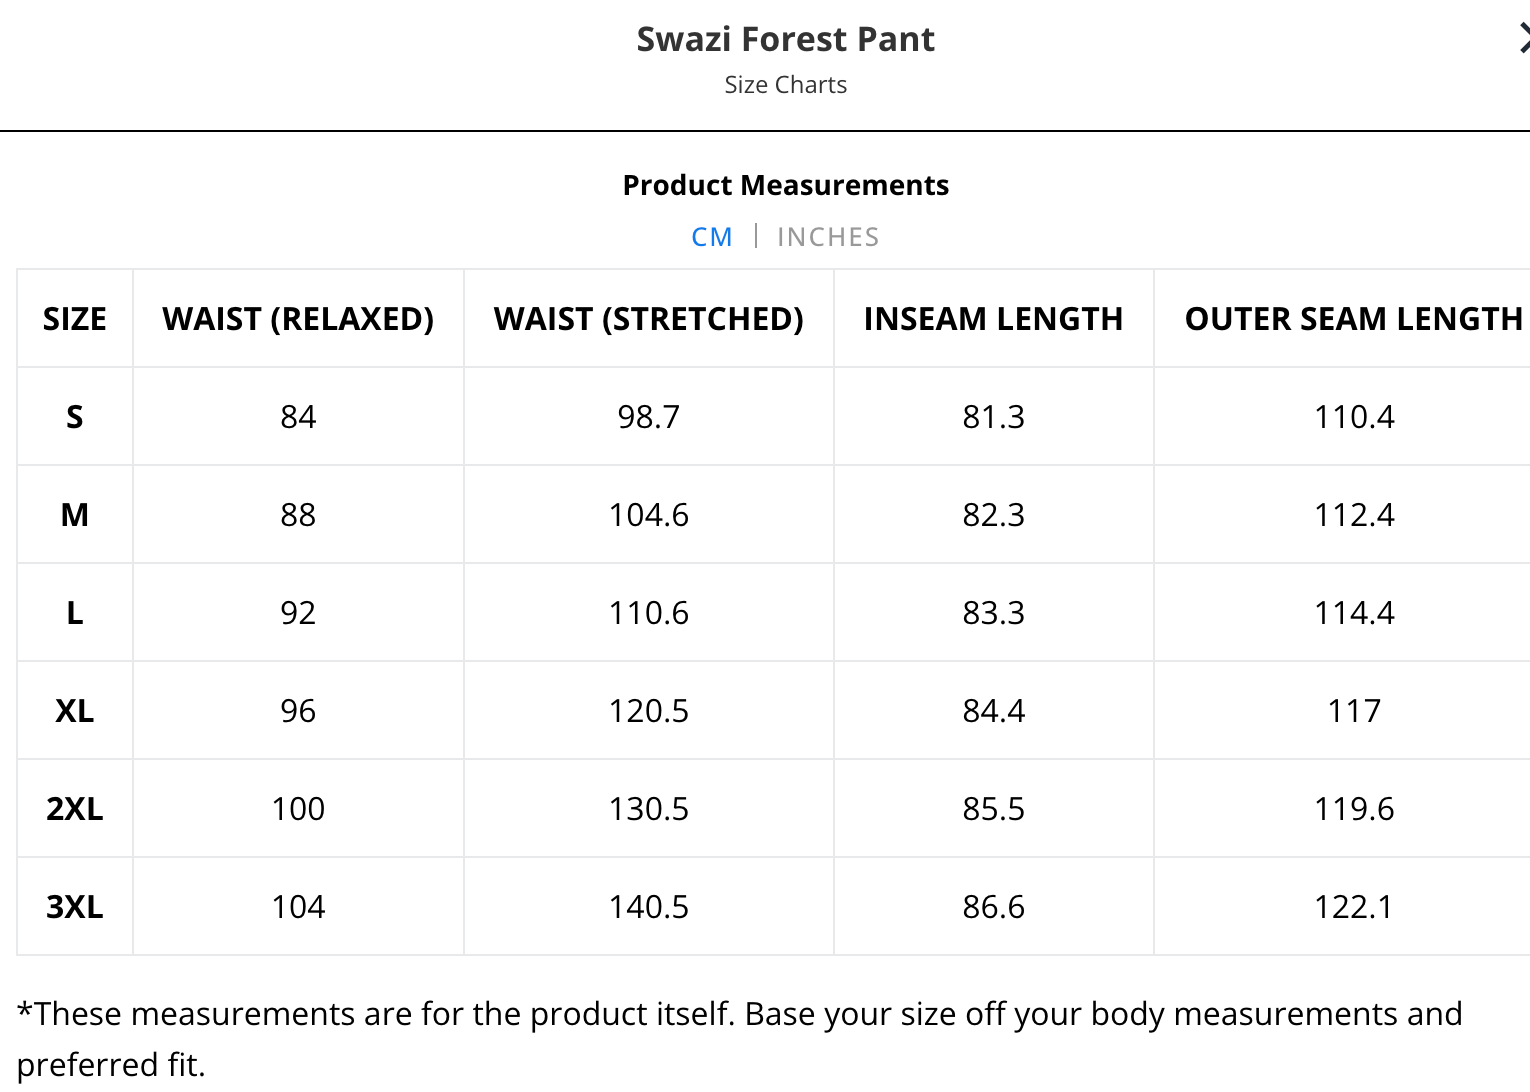Click the Product Measurements heading

pos(785,185)
